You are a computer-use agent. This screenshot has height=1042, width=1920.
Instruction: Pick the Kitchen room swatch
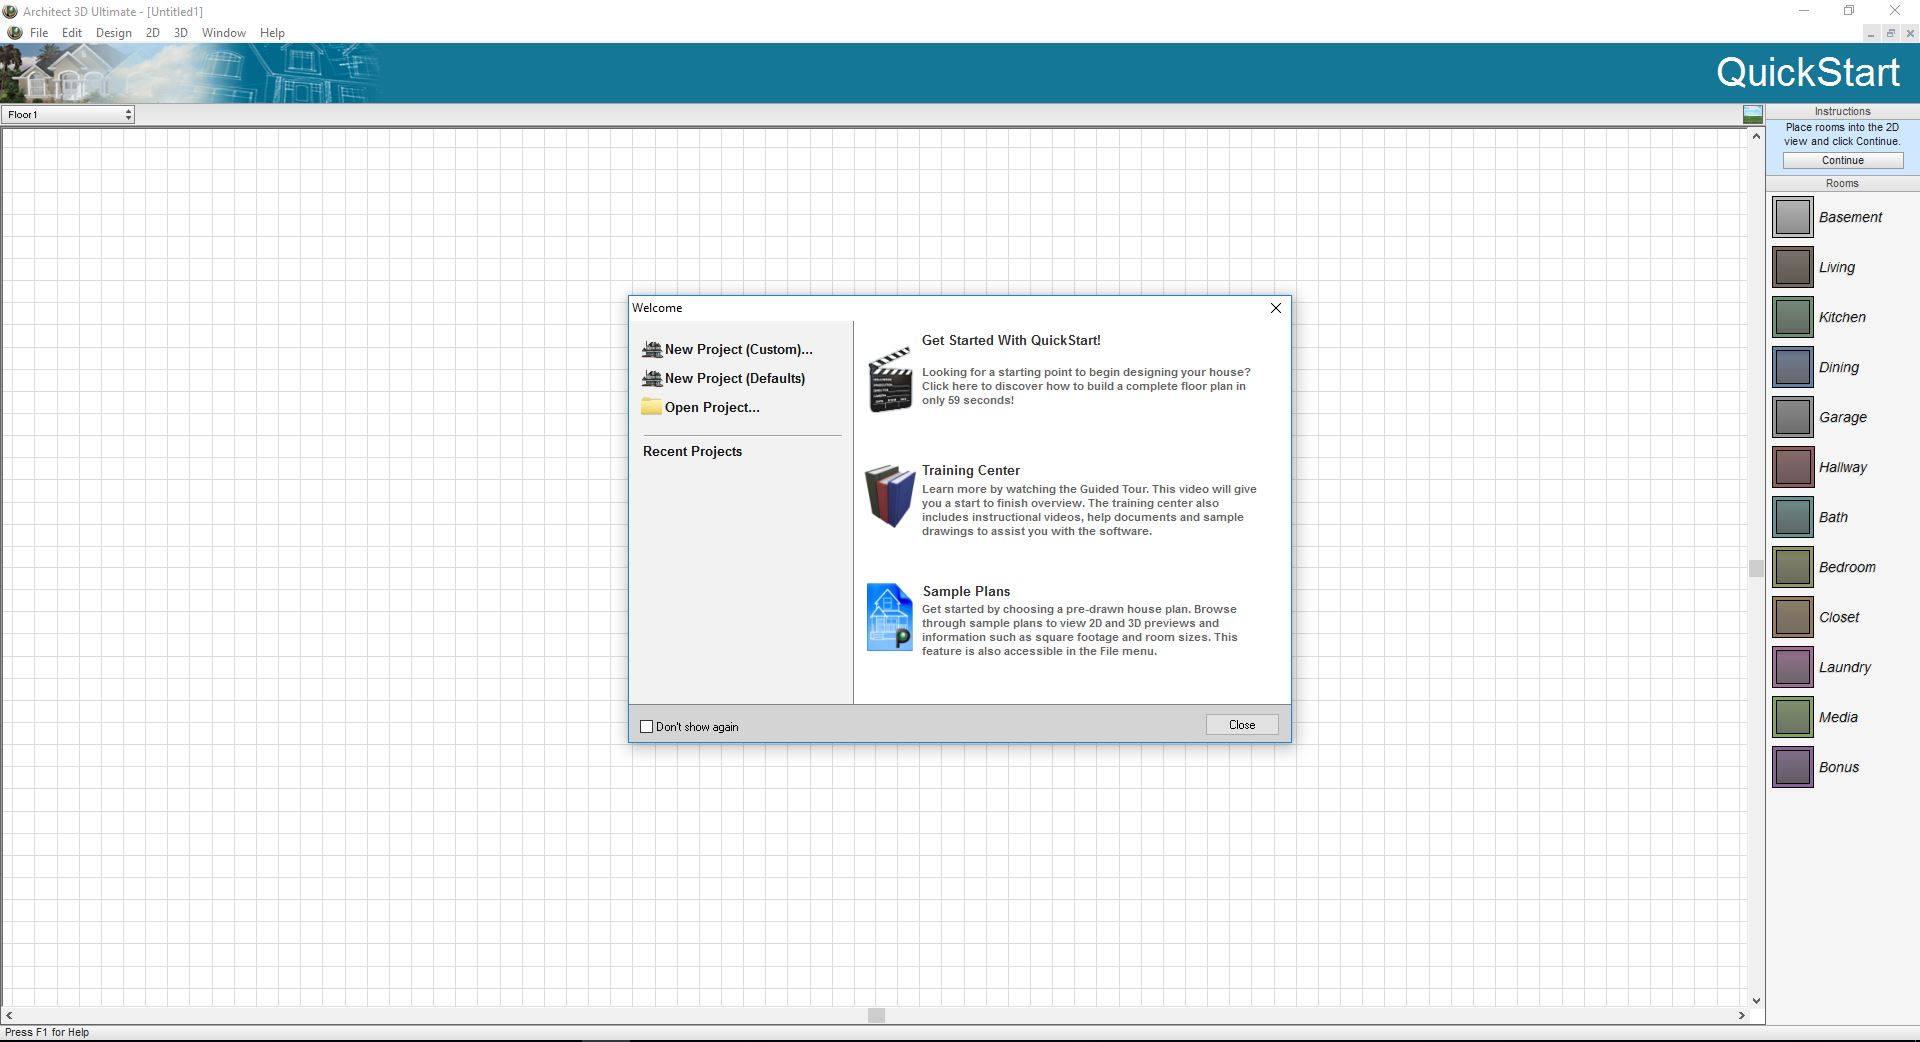1792,317
